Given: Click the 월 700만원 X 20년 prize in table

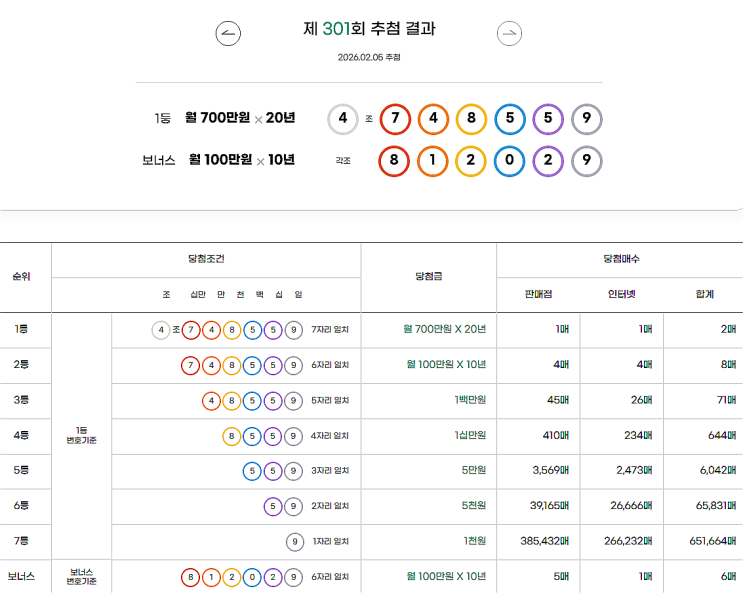Looking at the screenshot, I should tap(444, 329).
